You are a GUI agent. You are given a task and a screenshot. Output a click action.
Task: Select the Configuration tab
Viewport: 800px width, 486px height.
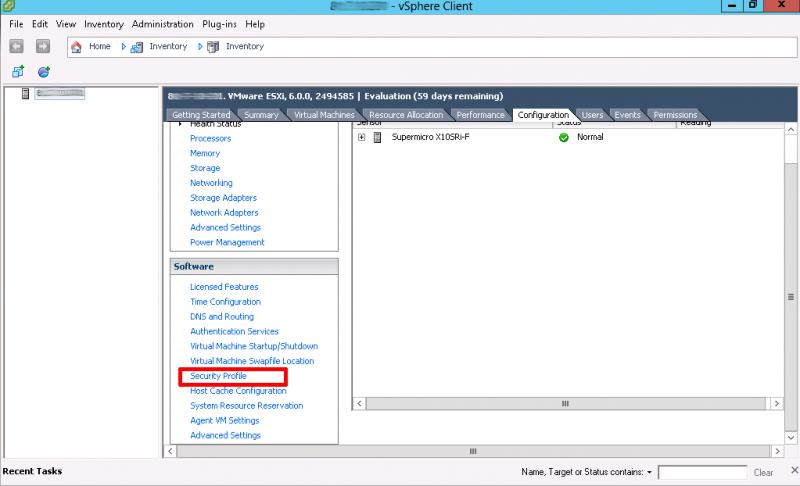[x=543, y=115]
